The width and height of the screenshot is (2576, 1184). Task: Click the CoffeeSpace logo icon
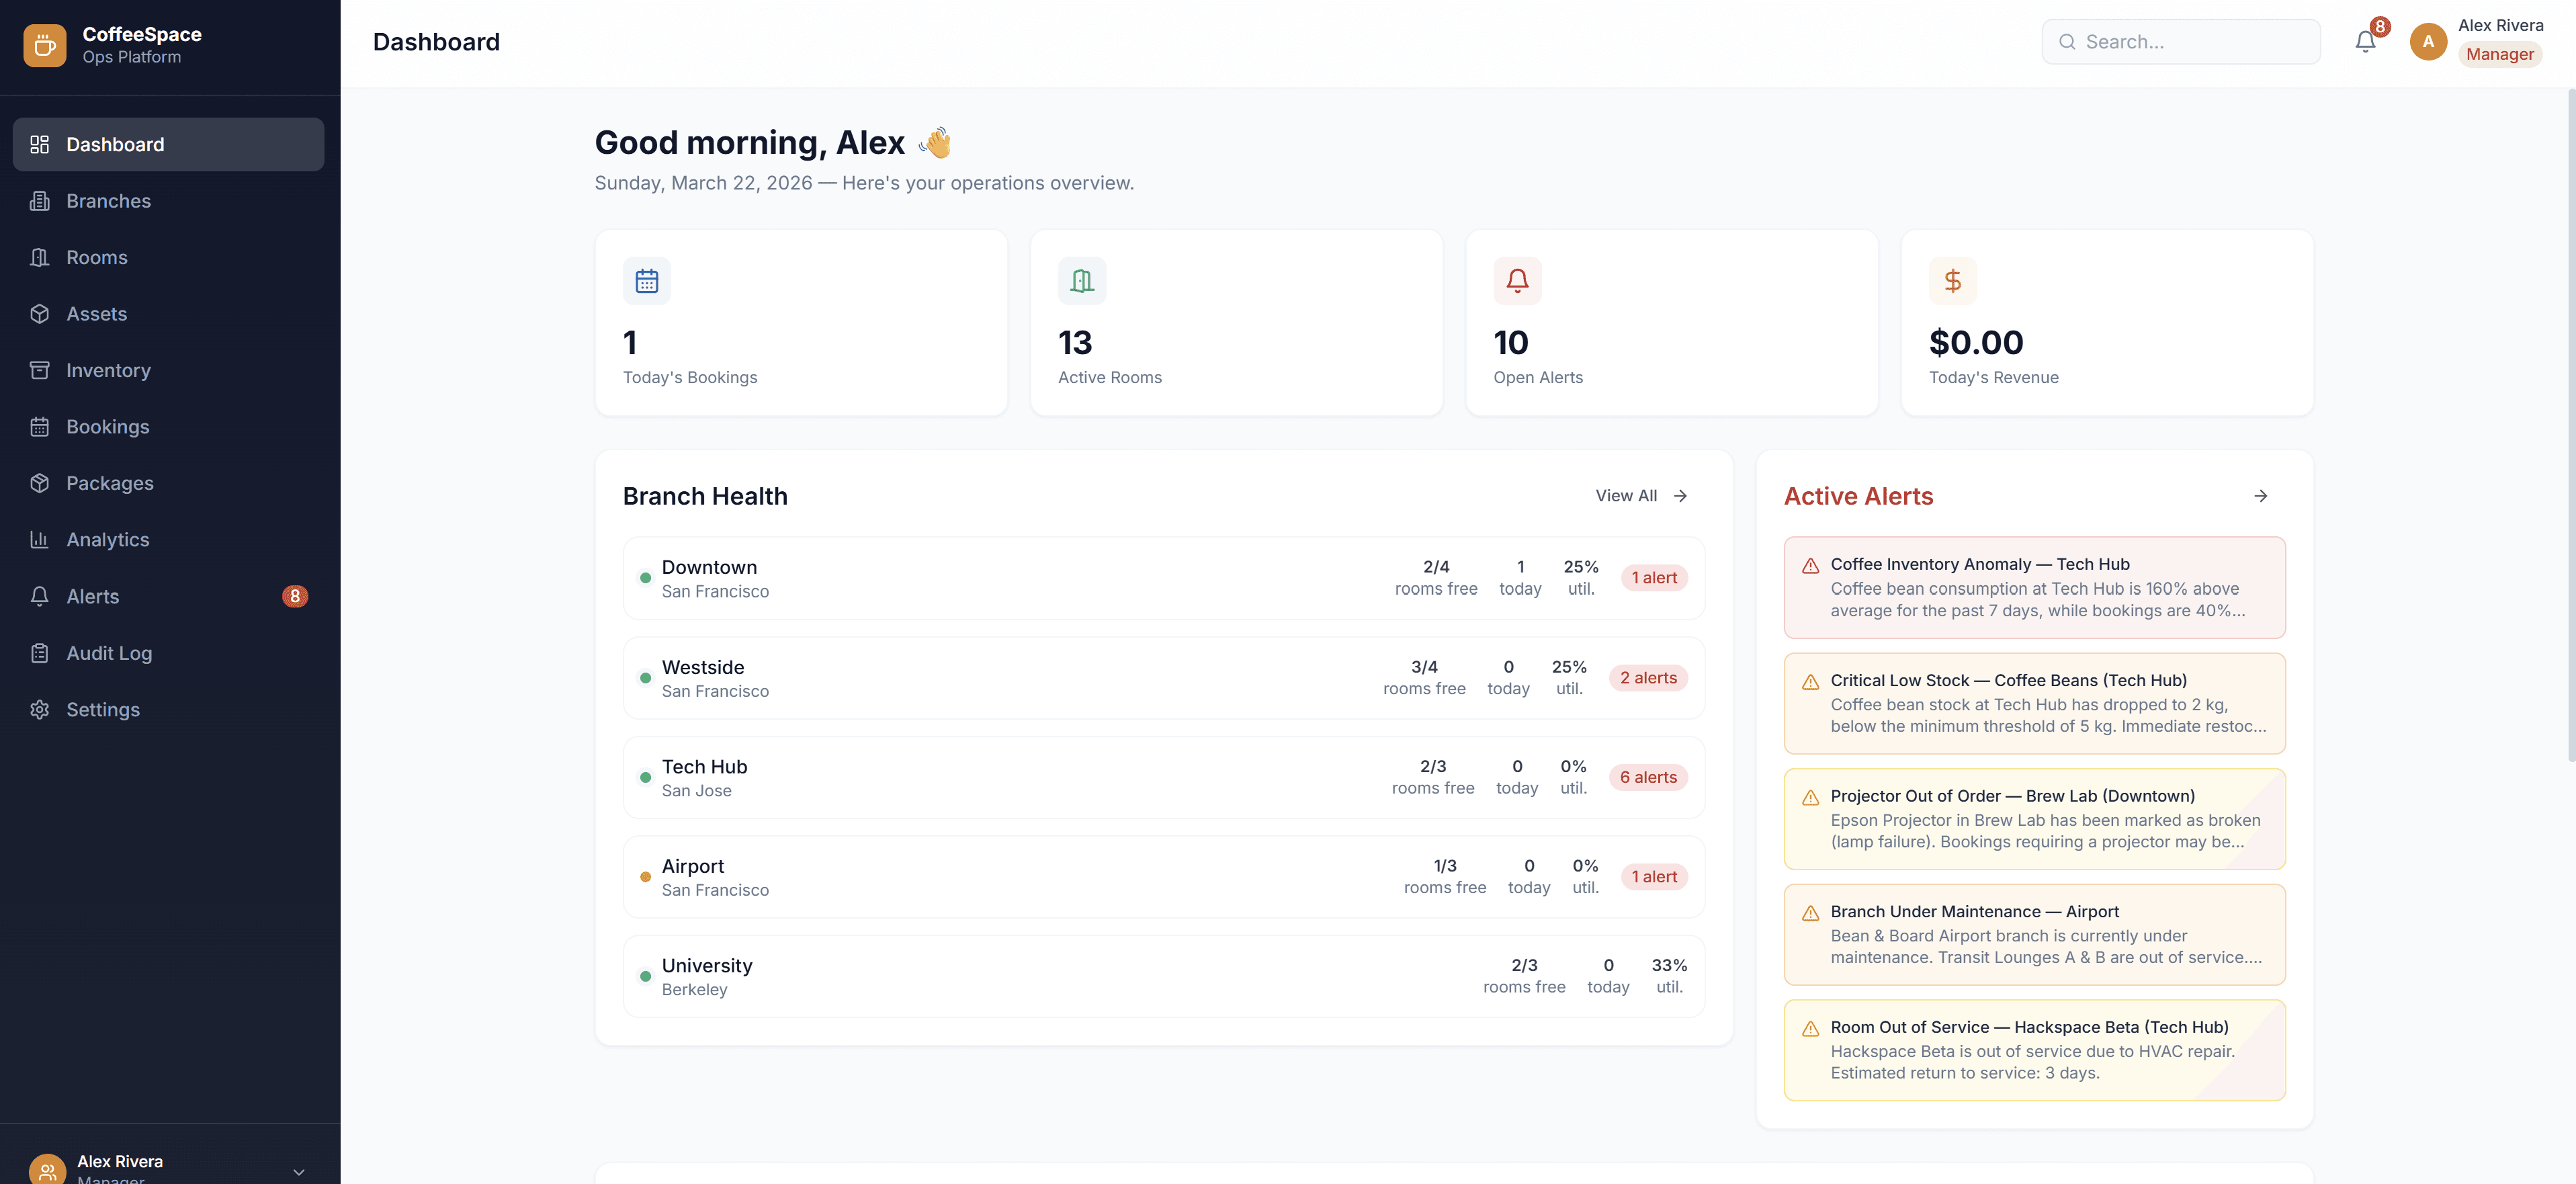44,45
